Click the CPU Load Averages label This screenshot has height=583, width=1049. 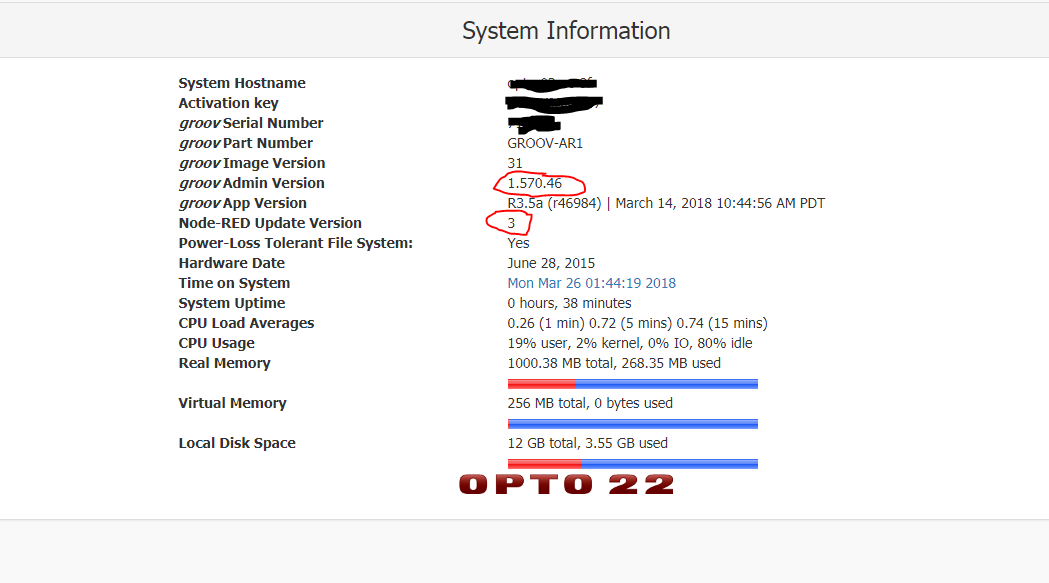point(246,323)
